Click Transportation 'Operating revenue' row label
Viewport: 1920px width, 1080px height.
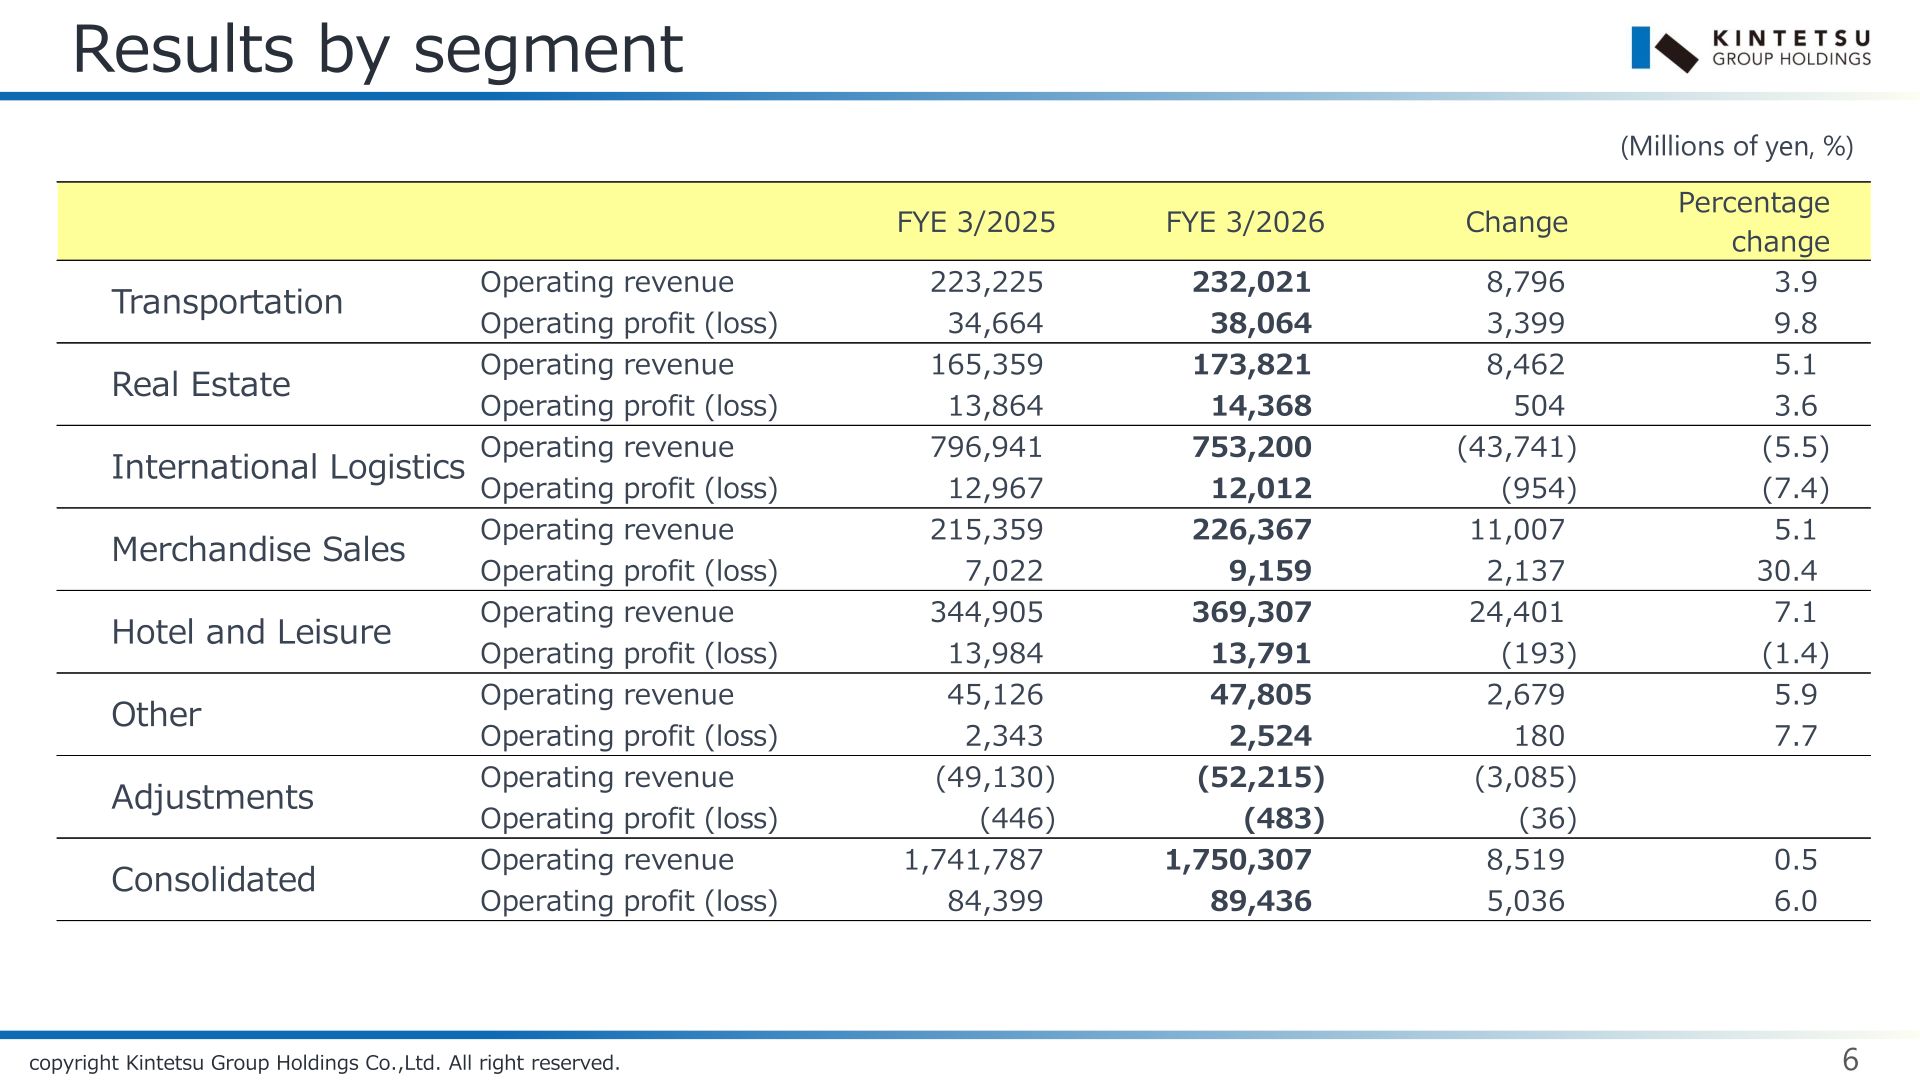tap(607, 282)
